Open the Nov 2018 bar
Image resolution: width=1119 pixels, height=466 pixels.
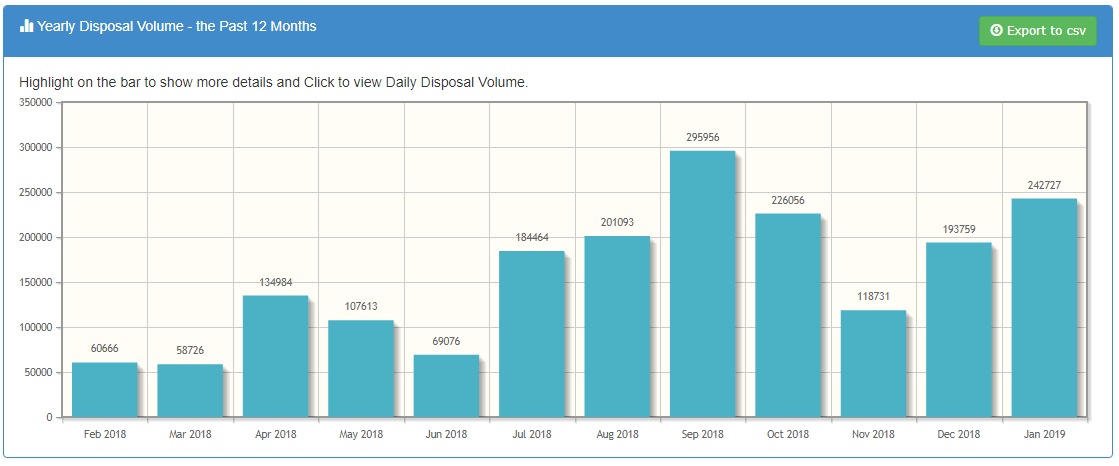click(x=874, y=363)
